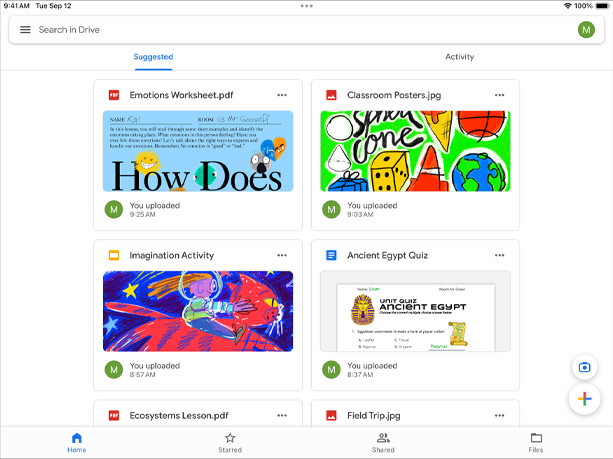Image resolution: width=613 pixels, height=459 pixels.
Task: Open more options for Ancient Egypt Quiz
Action: (x=499, y=255)
